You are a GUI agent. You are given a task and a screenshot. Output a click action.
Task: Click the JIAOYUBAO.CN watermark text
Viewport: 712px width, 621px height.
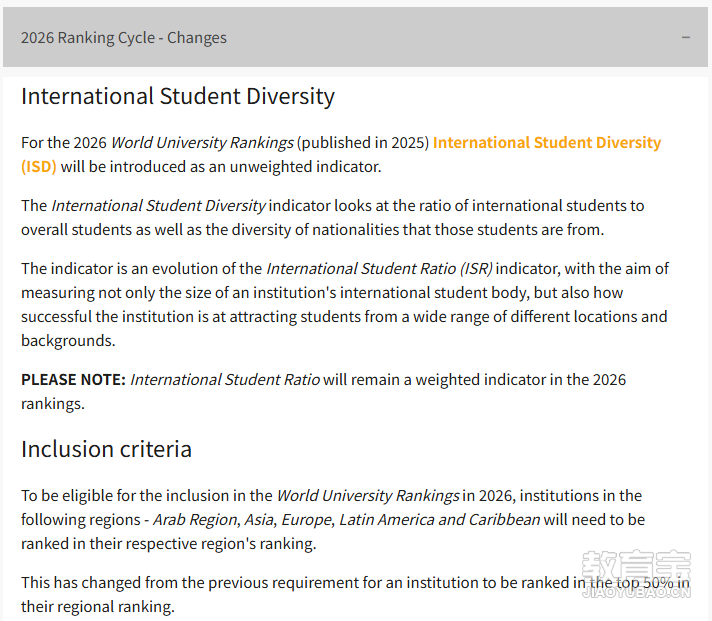click(636, 592)
